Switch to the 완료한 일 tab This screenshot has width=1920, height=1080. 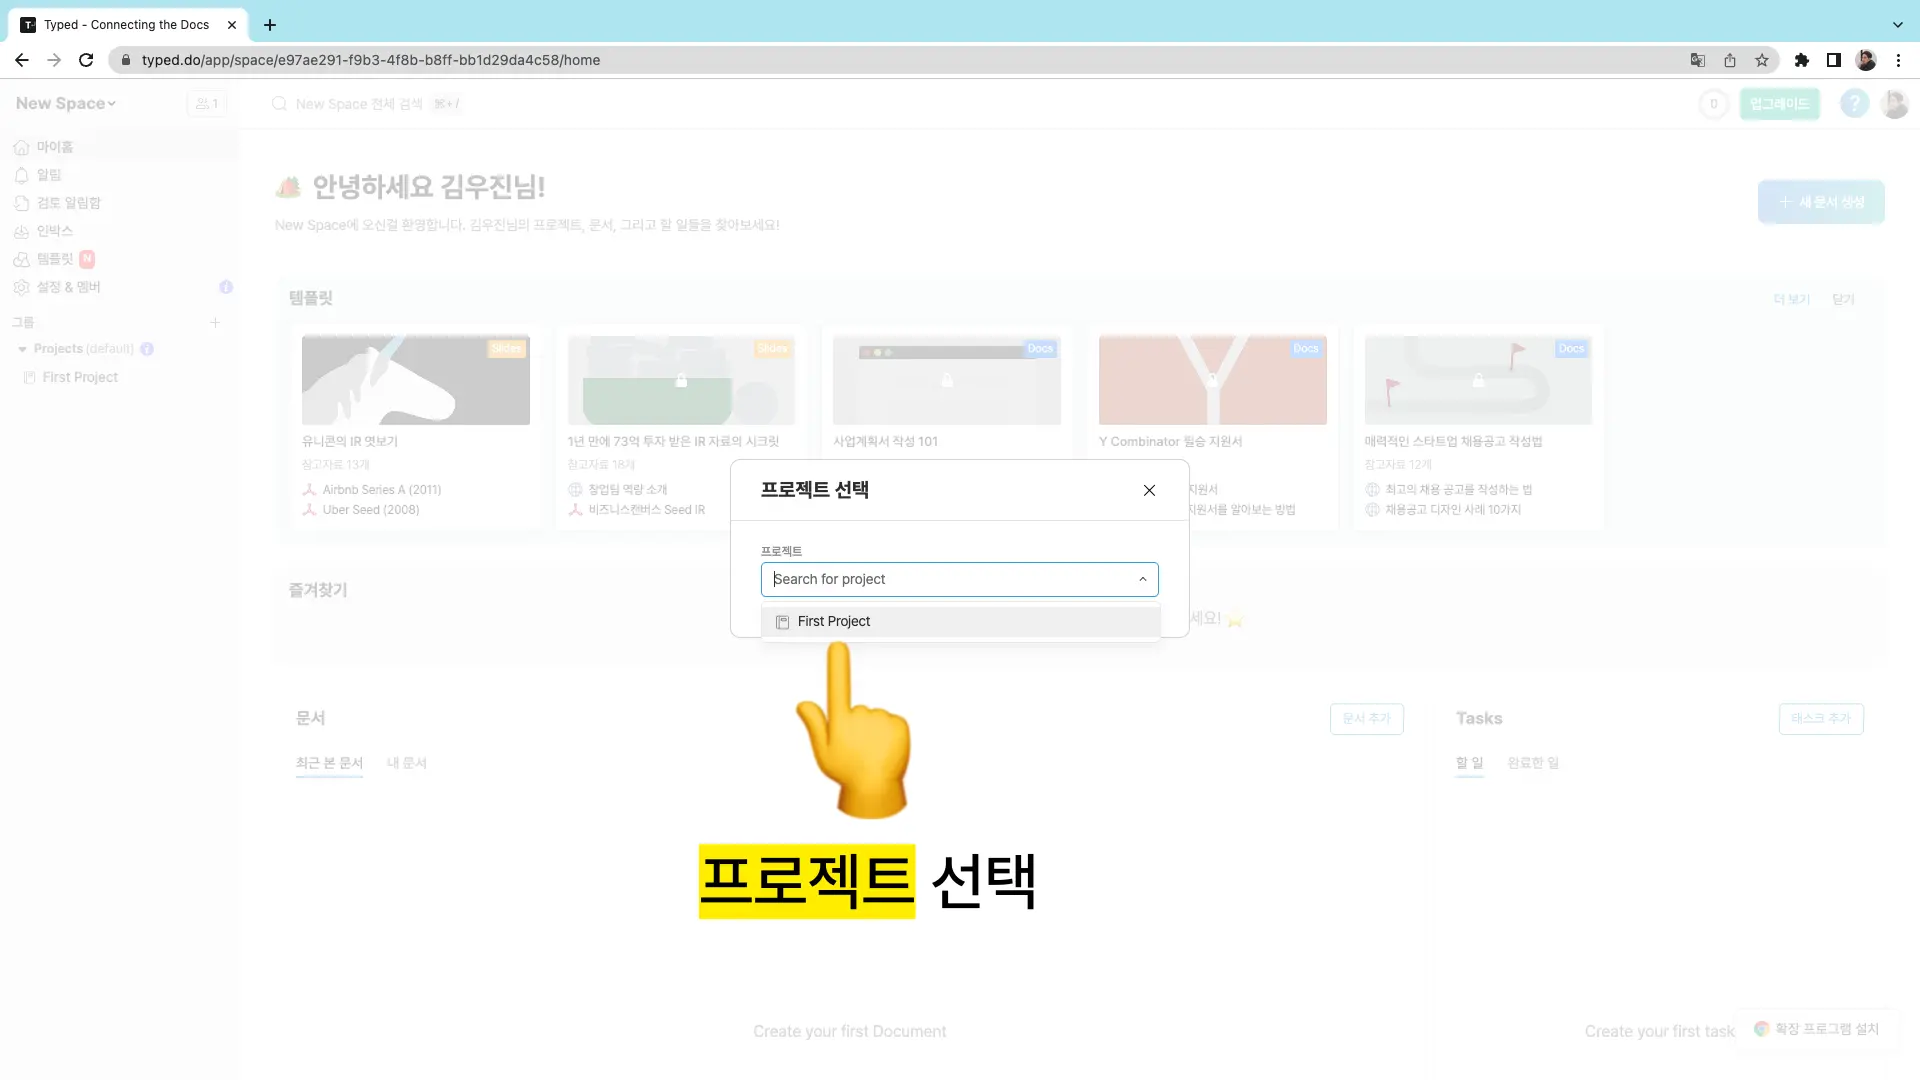coord(1533,763)
